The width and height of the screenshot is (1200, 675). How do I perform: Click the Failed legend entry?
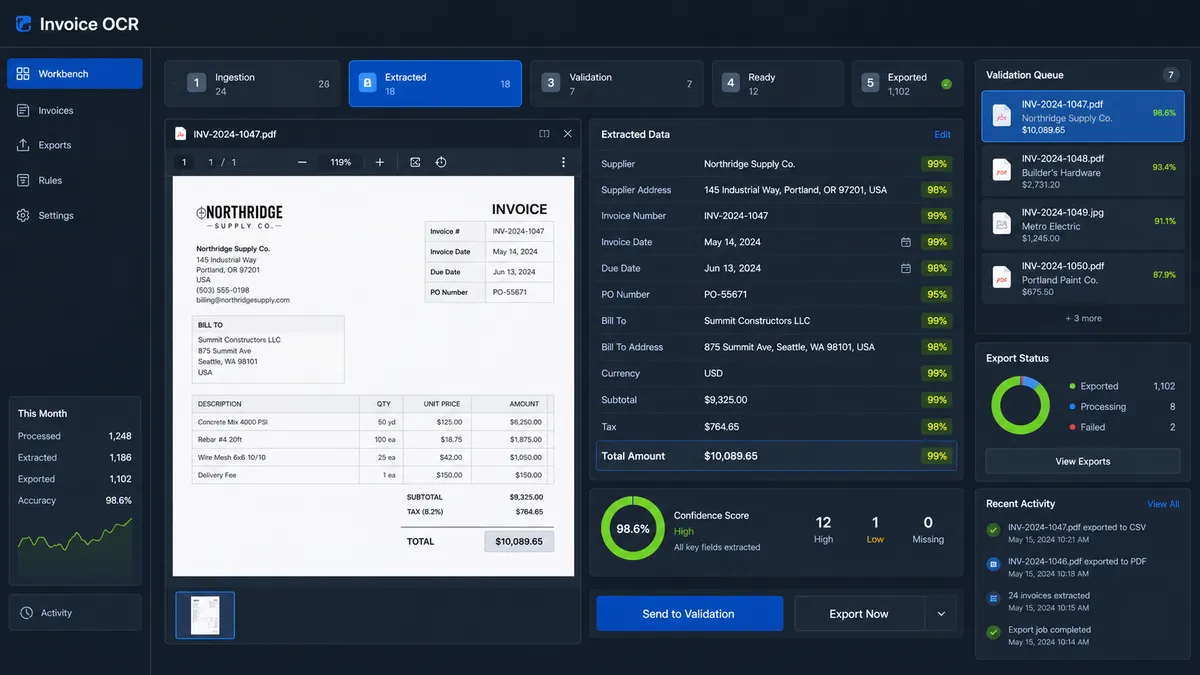[1122, 427]
